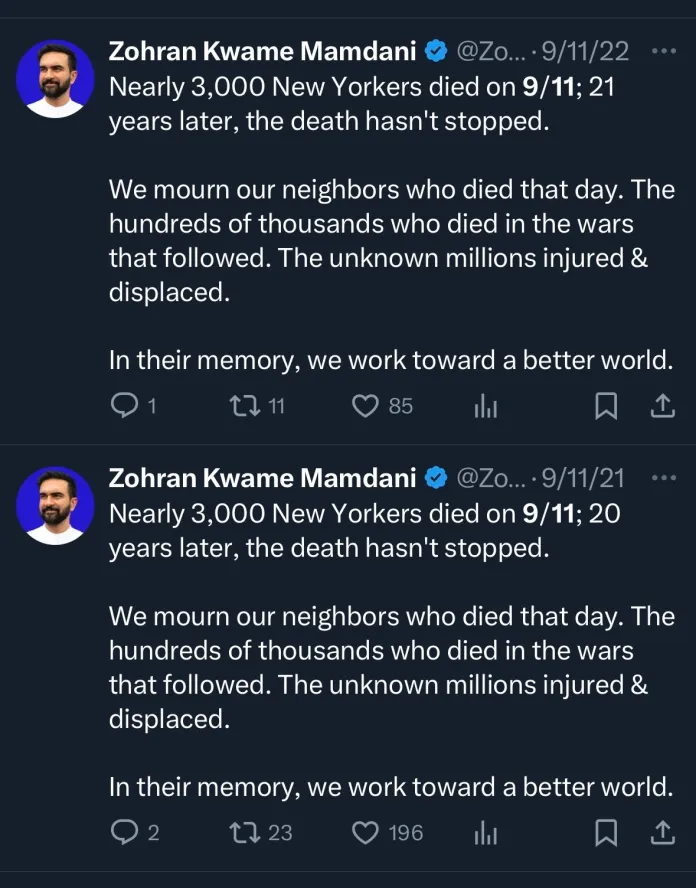Open more options on 9/11/22 tweet
The height and width of the screenshot is (888, 696).
tap(663, 50)
